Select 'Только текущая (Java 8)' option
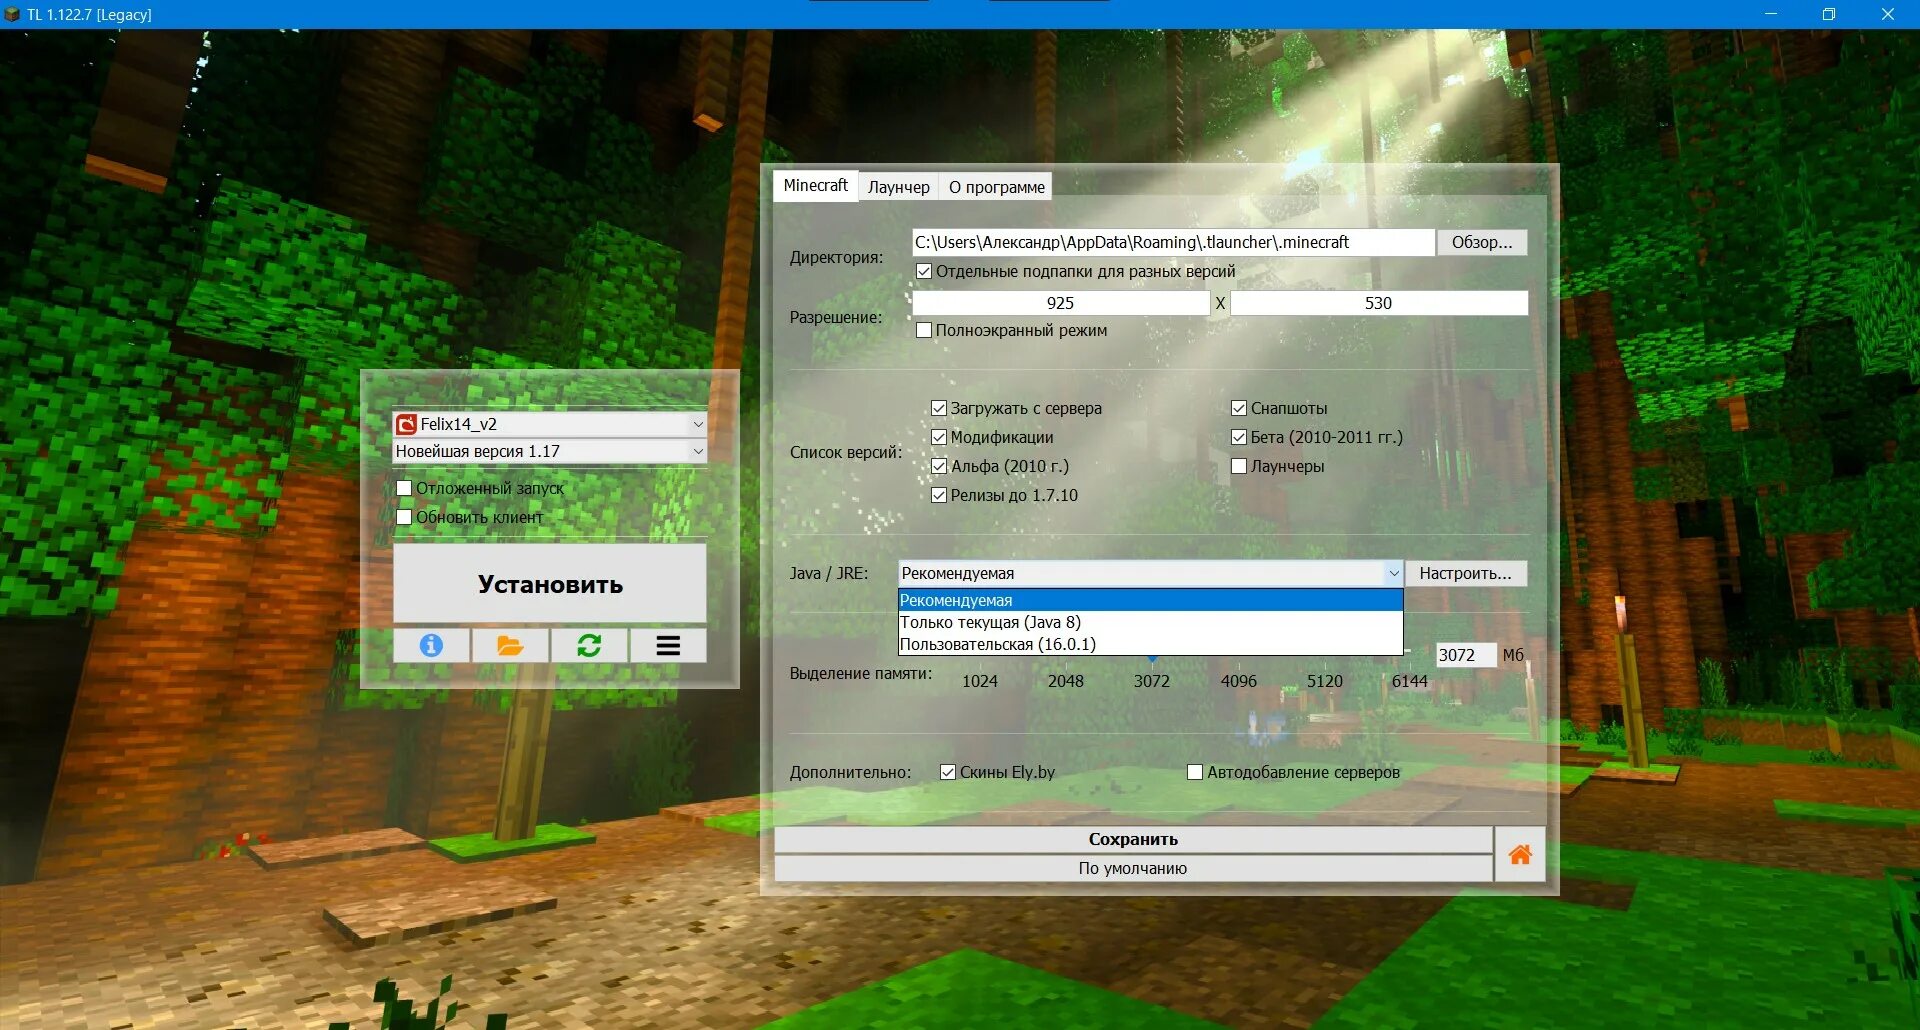This screenshot has height=1030, width=1920. click(x=1150, y=622)
